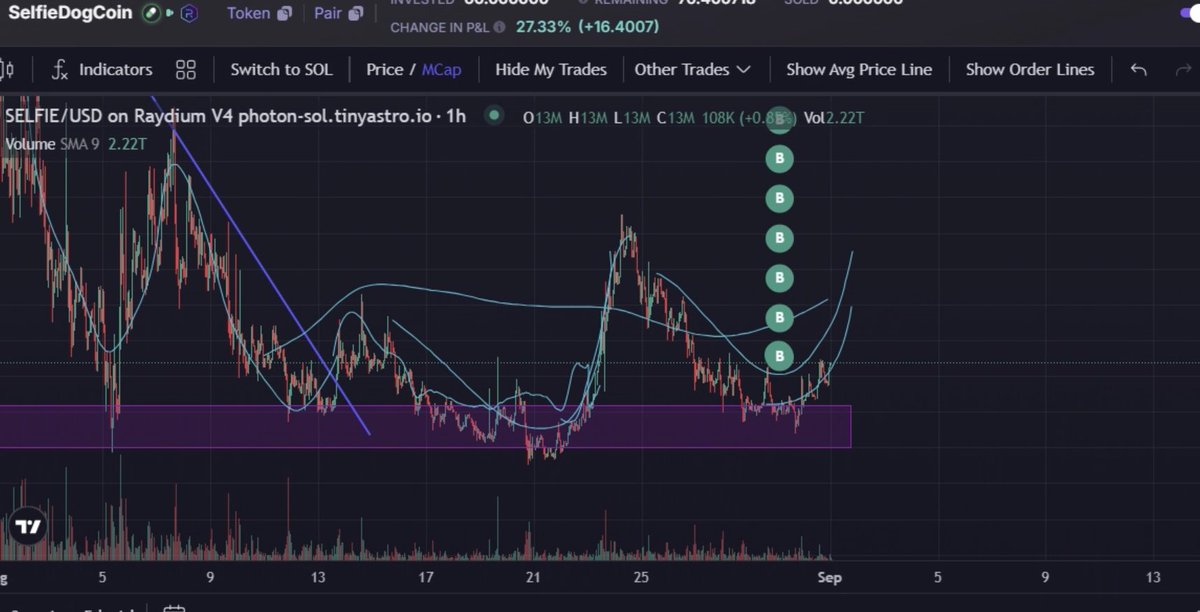Open the fx Indicators menu

click(x=102, y=70)
